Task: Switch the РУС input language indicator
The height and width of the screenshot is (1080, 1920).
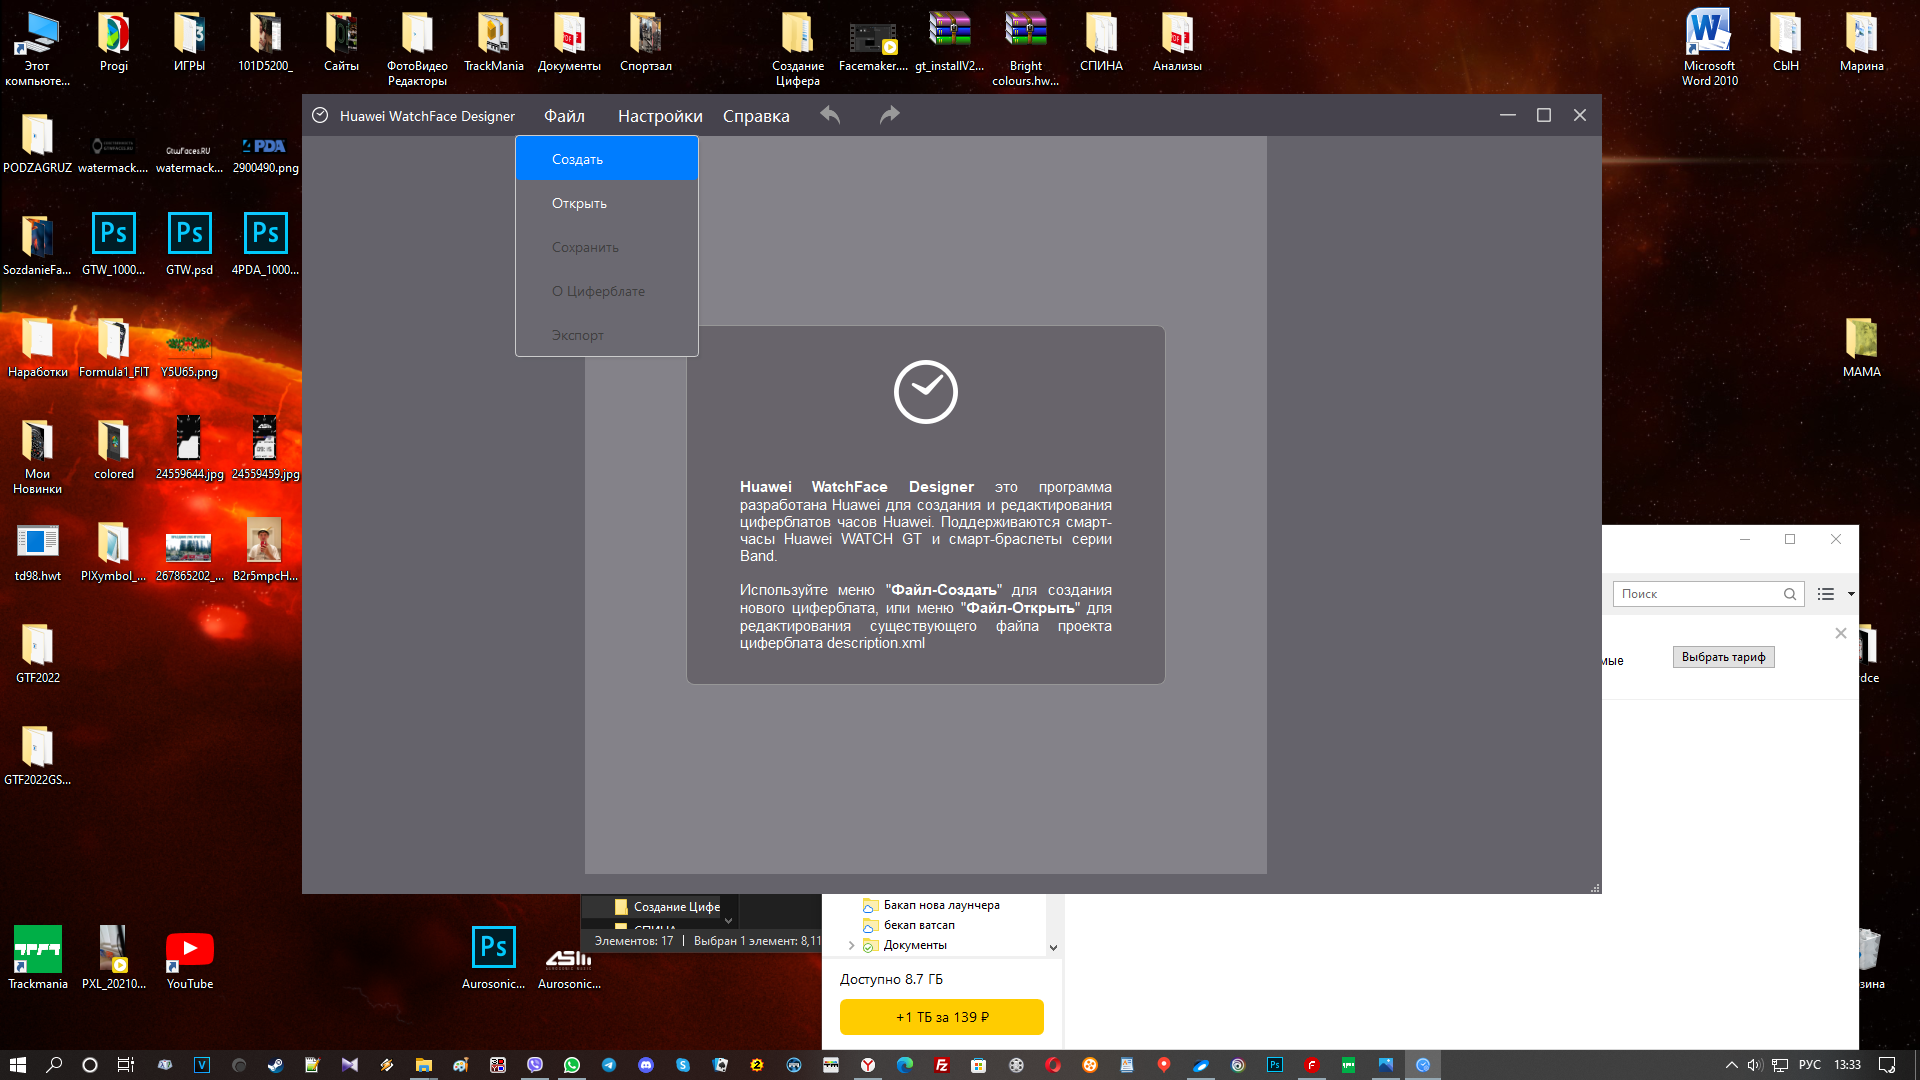Action: (1810, 1065)
